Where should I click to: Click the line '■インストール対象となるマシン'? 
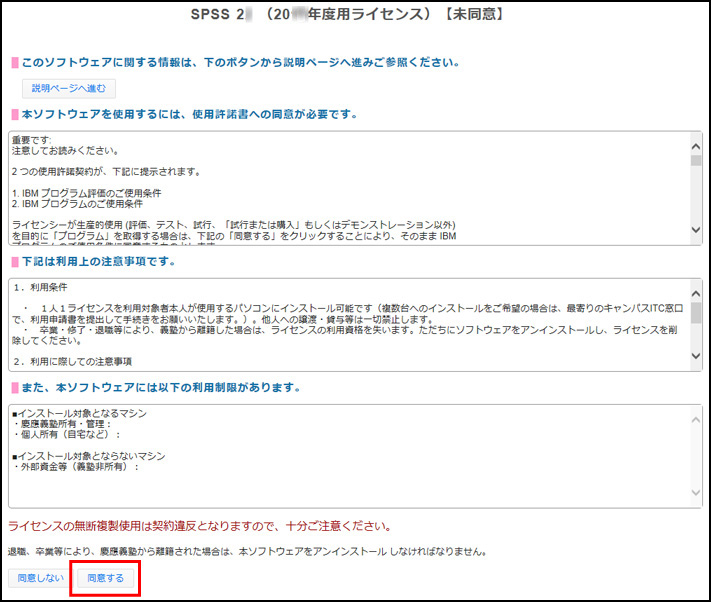click(79, 413)
